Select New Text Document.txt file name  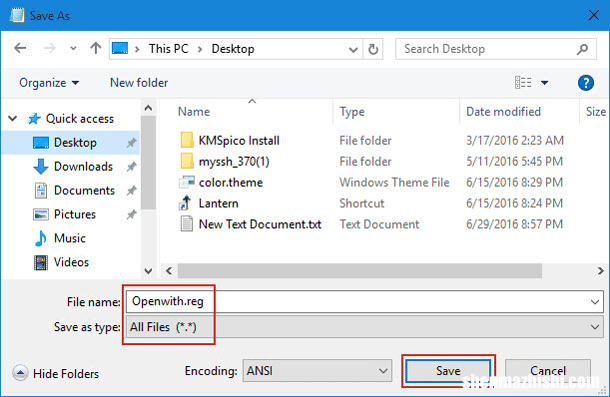tap(260, 224)
